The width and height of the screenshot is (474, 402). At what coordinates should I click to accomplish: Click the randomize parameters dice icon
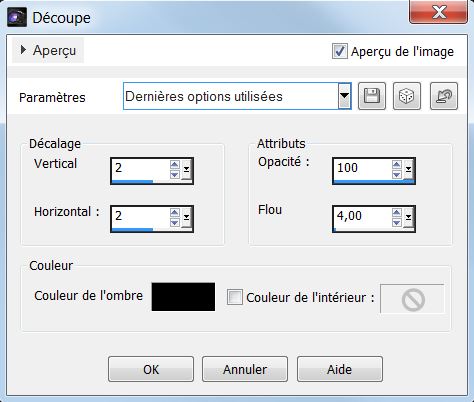pyautogui.click(x=407, y=96)
